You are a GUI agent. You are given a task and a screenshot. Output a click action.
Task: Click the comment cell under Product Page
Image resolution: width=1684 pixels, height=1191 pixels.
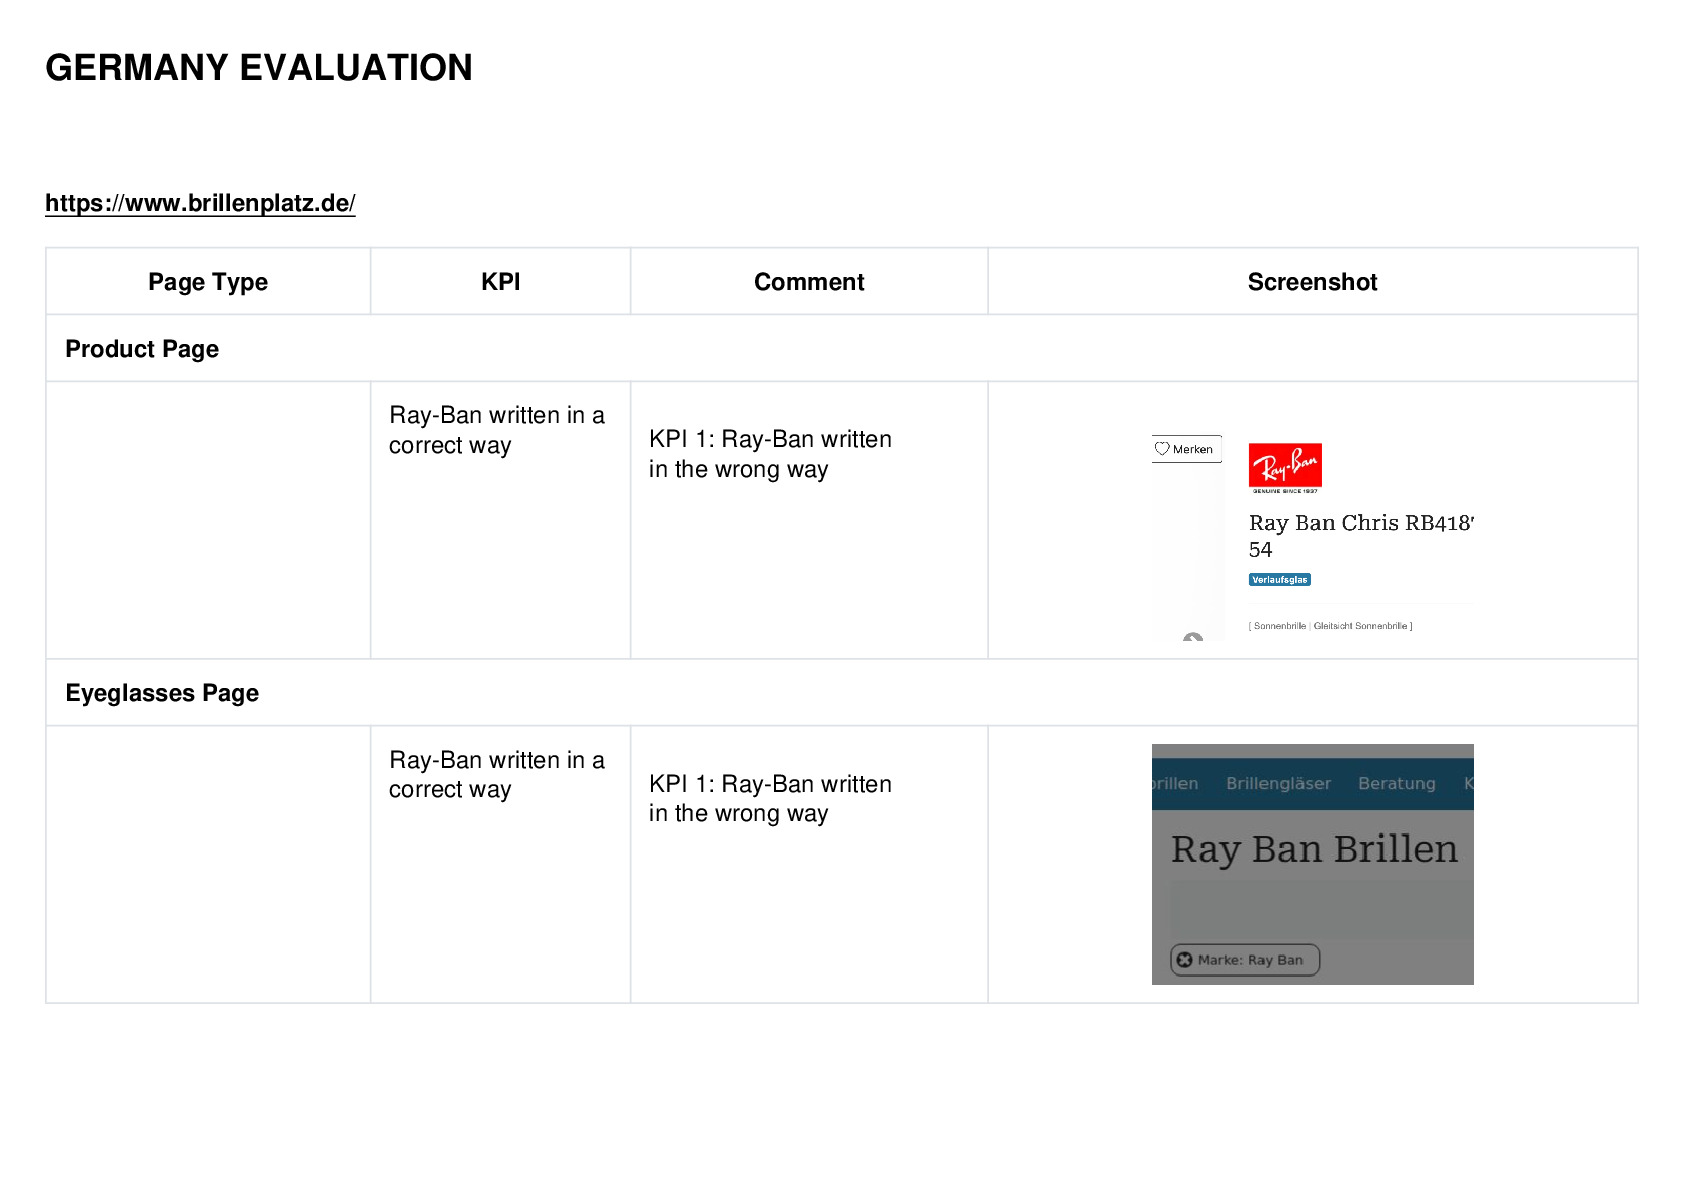click(x=809, y=520)
